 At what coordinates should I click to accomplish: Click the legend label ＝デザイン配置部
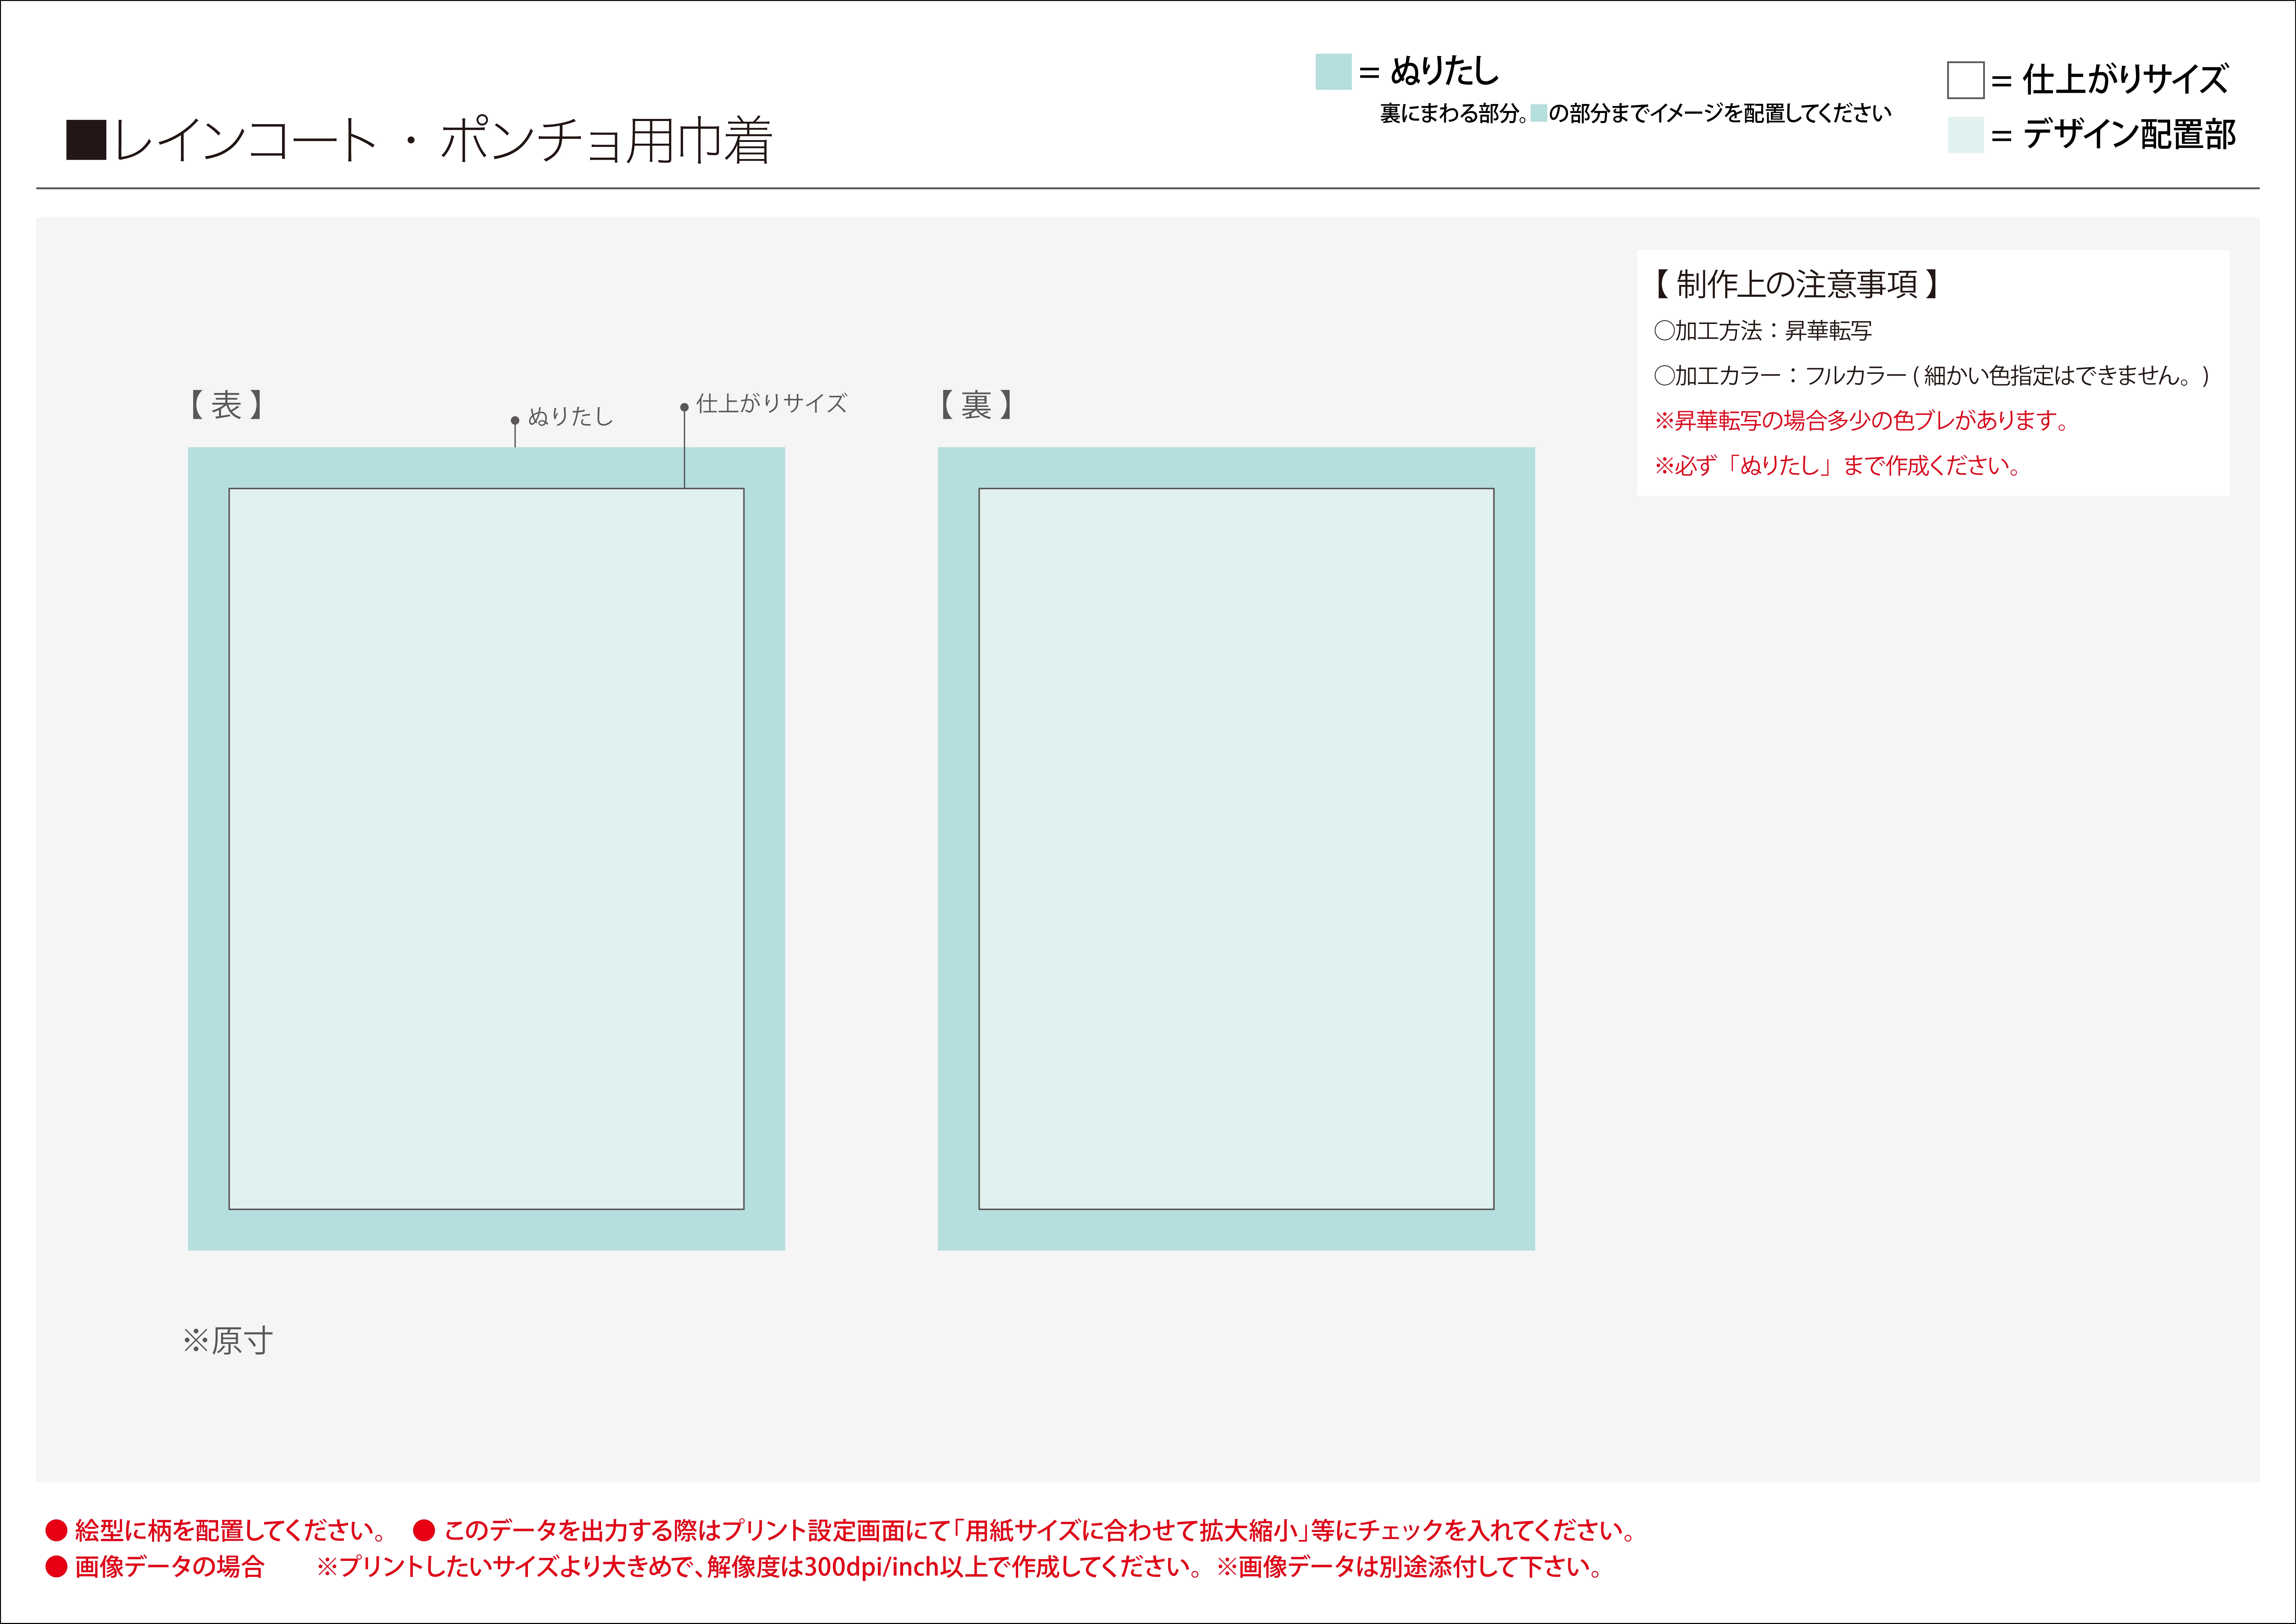pyautogui.click(x=2113, y=134)
